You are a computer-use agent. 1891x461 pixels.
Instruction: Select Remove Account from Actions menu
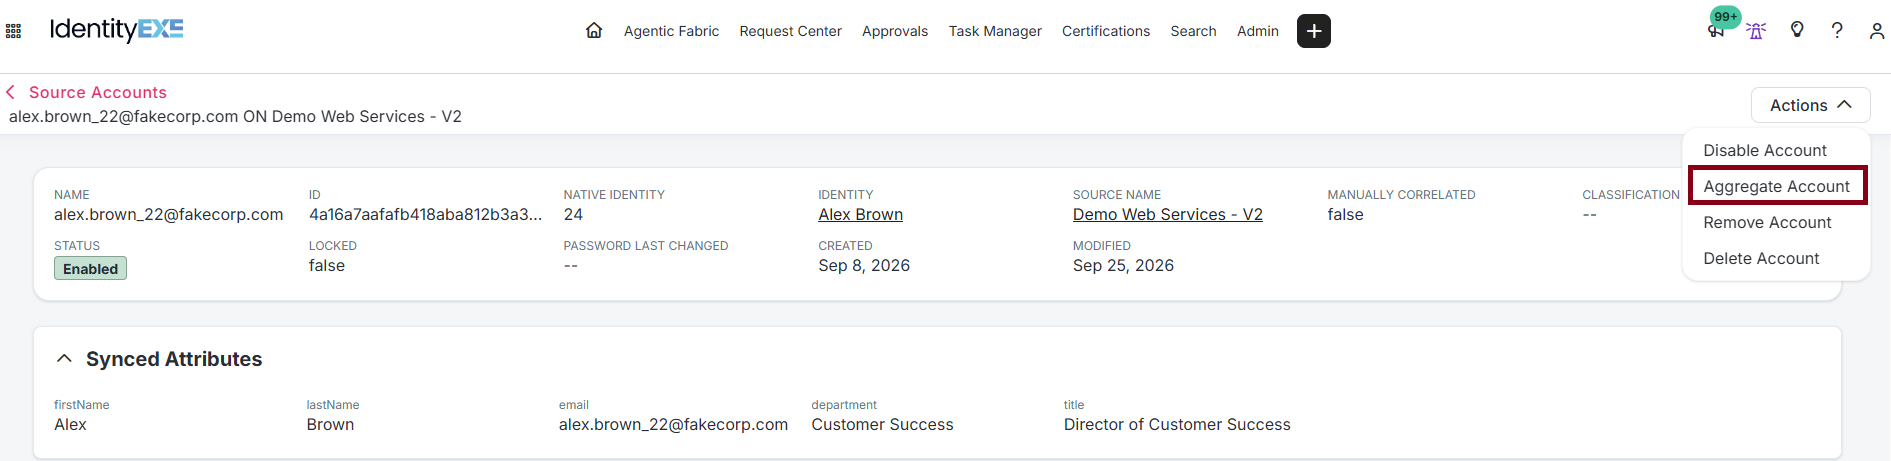1767,222
